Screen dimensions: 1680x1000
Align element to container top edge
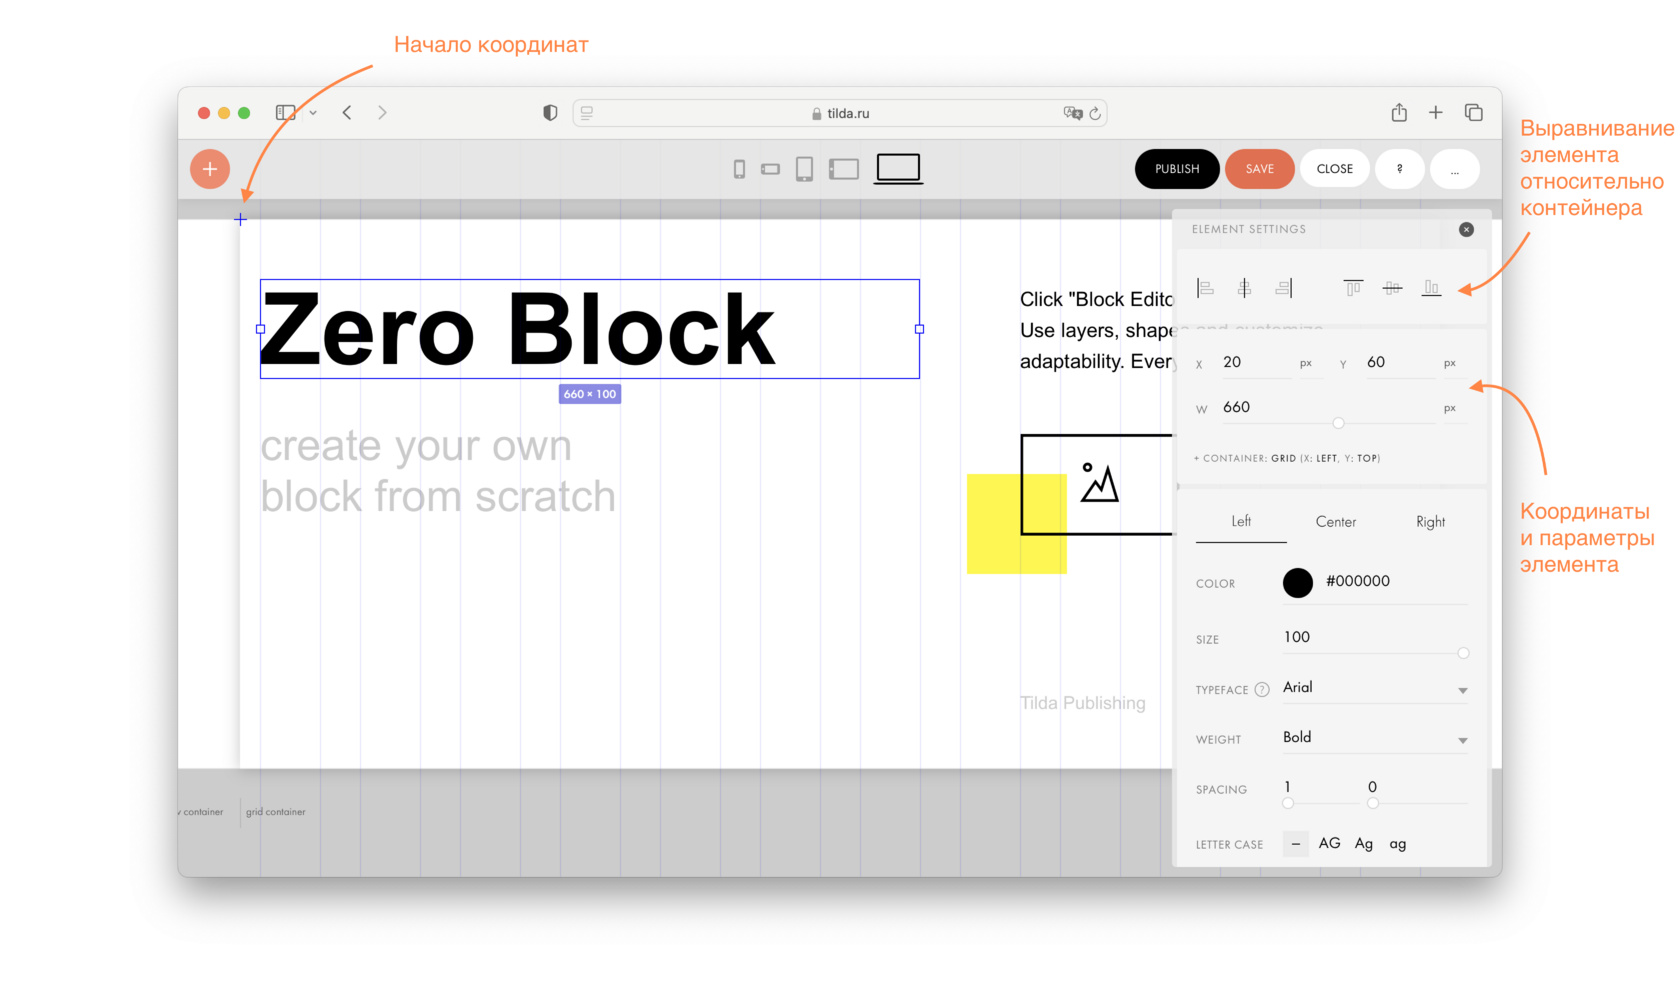click(1353, 288)
